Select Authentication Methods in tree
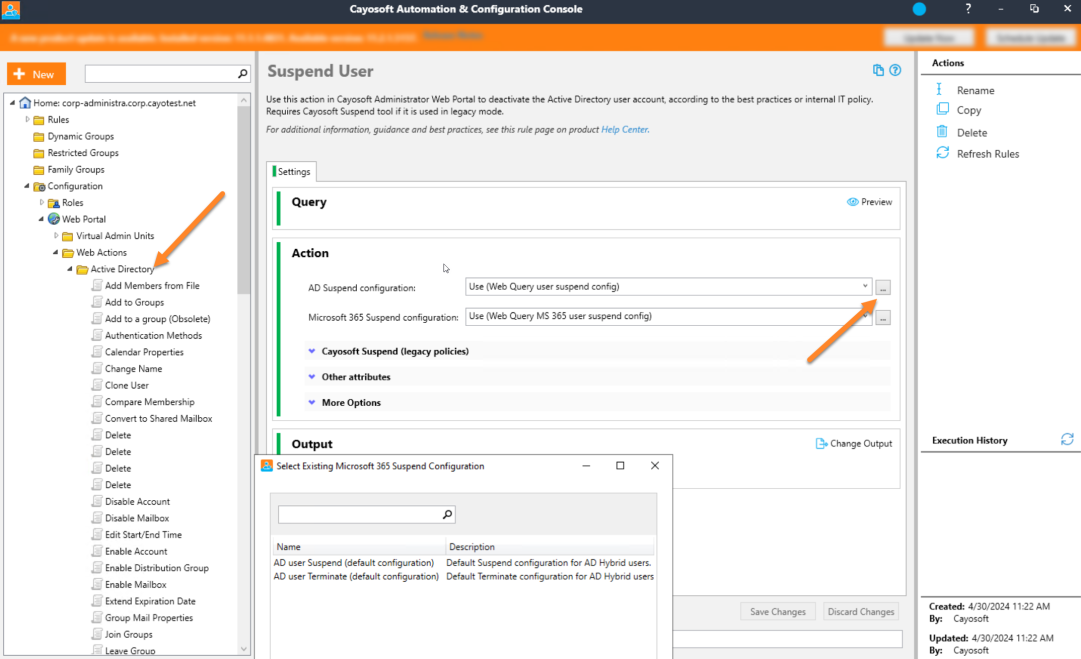The height and width of the screenshot is (659, 1081). coord(153,336)
